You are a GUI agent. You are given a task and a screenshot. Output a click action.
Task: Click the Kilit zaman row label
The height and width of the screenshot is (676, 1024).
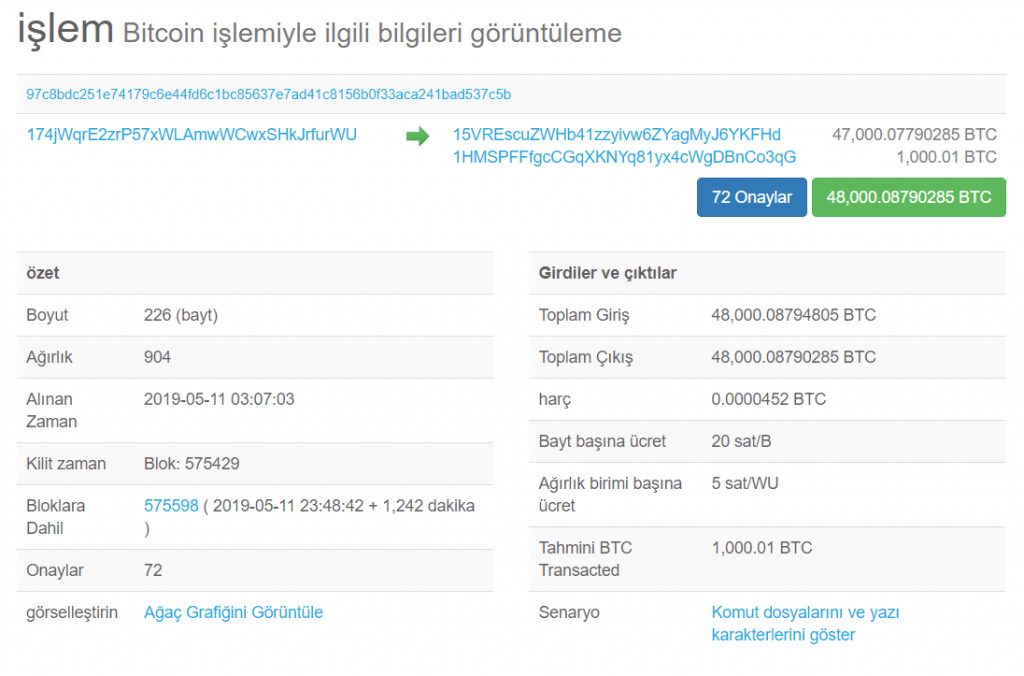tap(66, 464)
